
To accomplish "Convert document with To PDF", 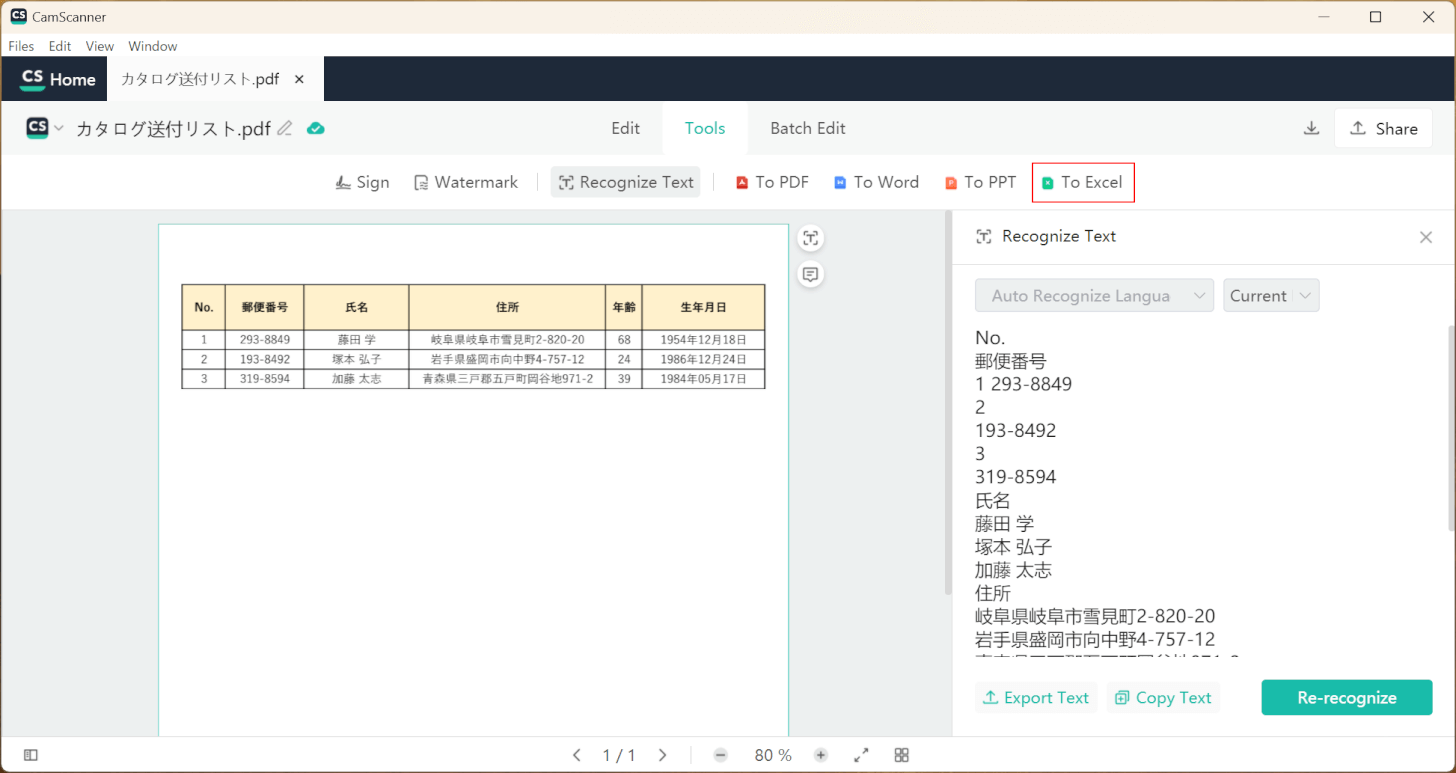I will (772, 182).
